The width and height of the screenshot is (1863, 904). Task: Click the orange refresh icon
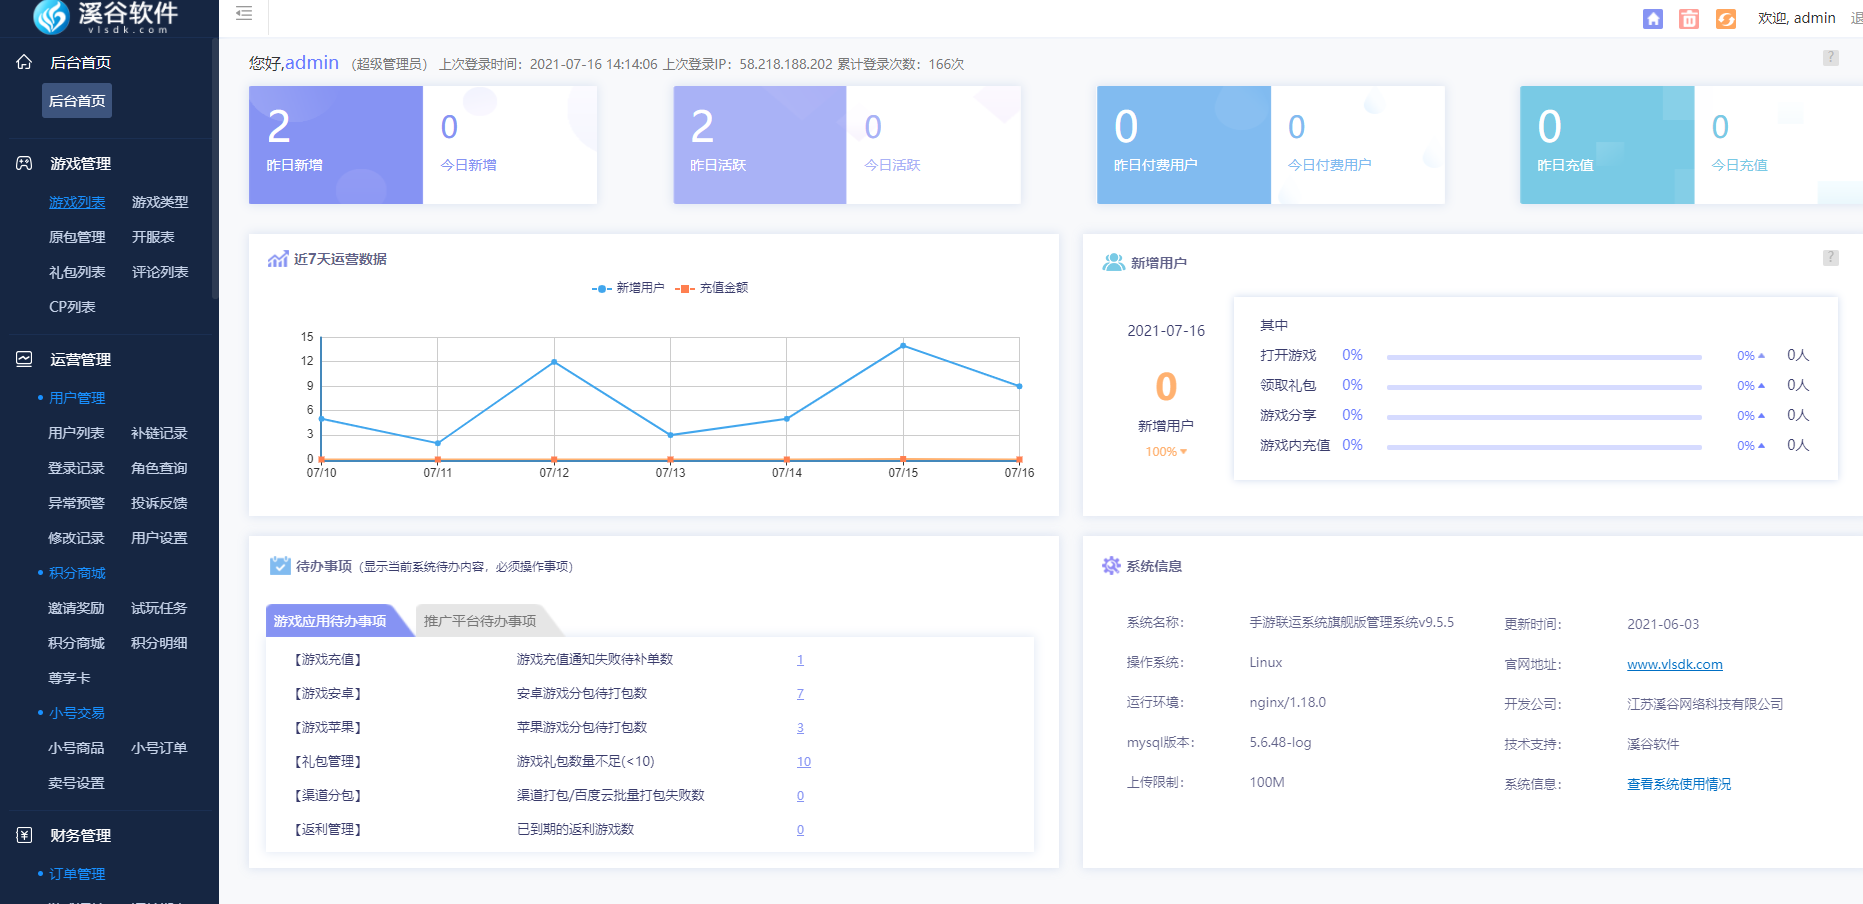tap(1726, 19)
